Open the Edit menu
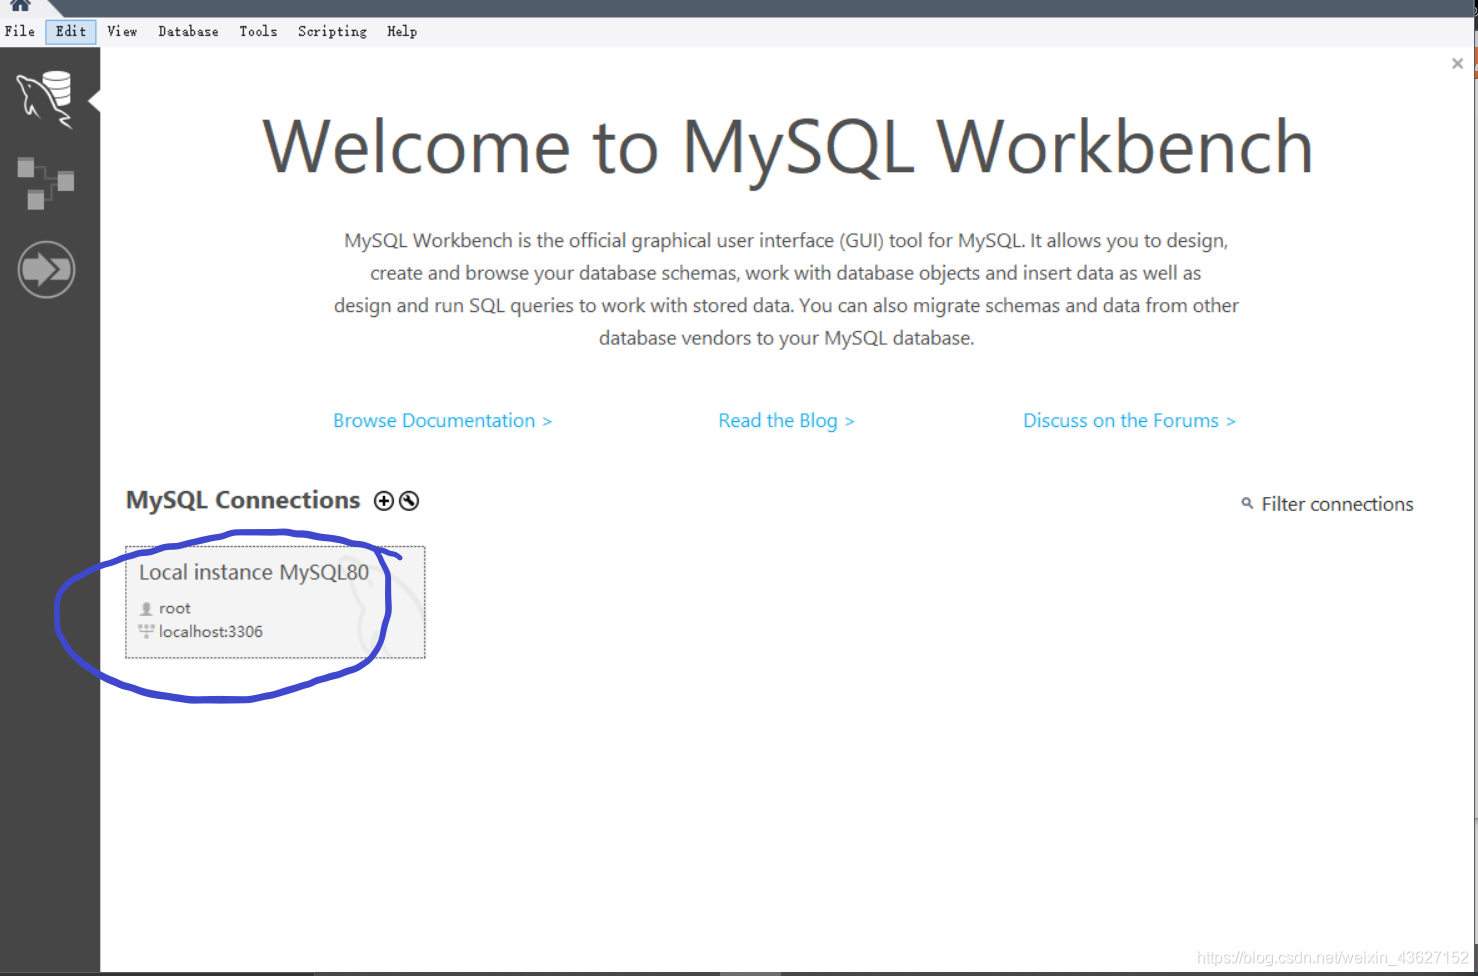The height and width of the screenshot is (976, 1478). [71, 31]
